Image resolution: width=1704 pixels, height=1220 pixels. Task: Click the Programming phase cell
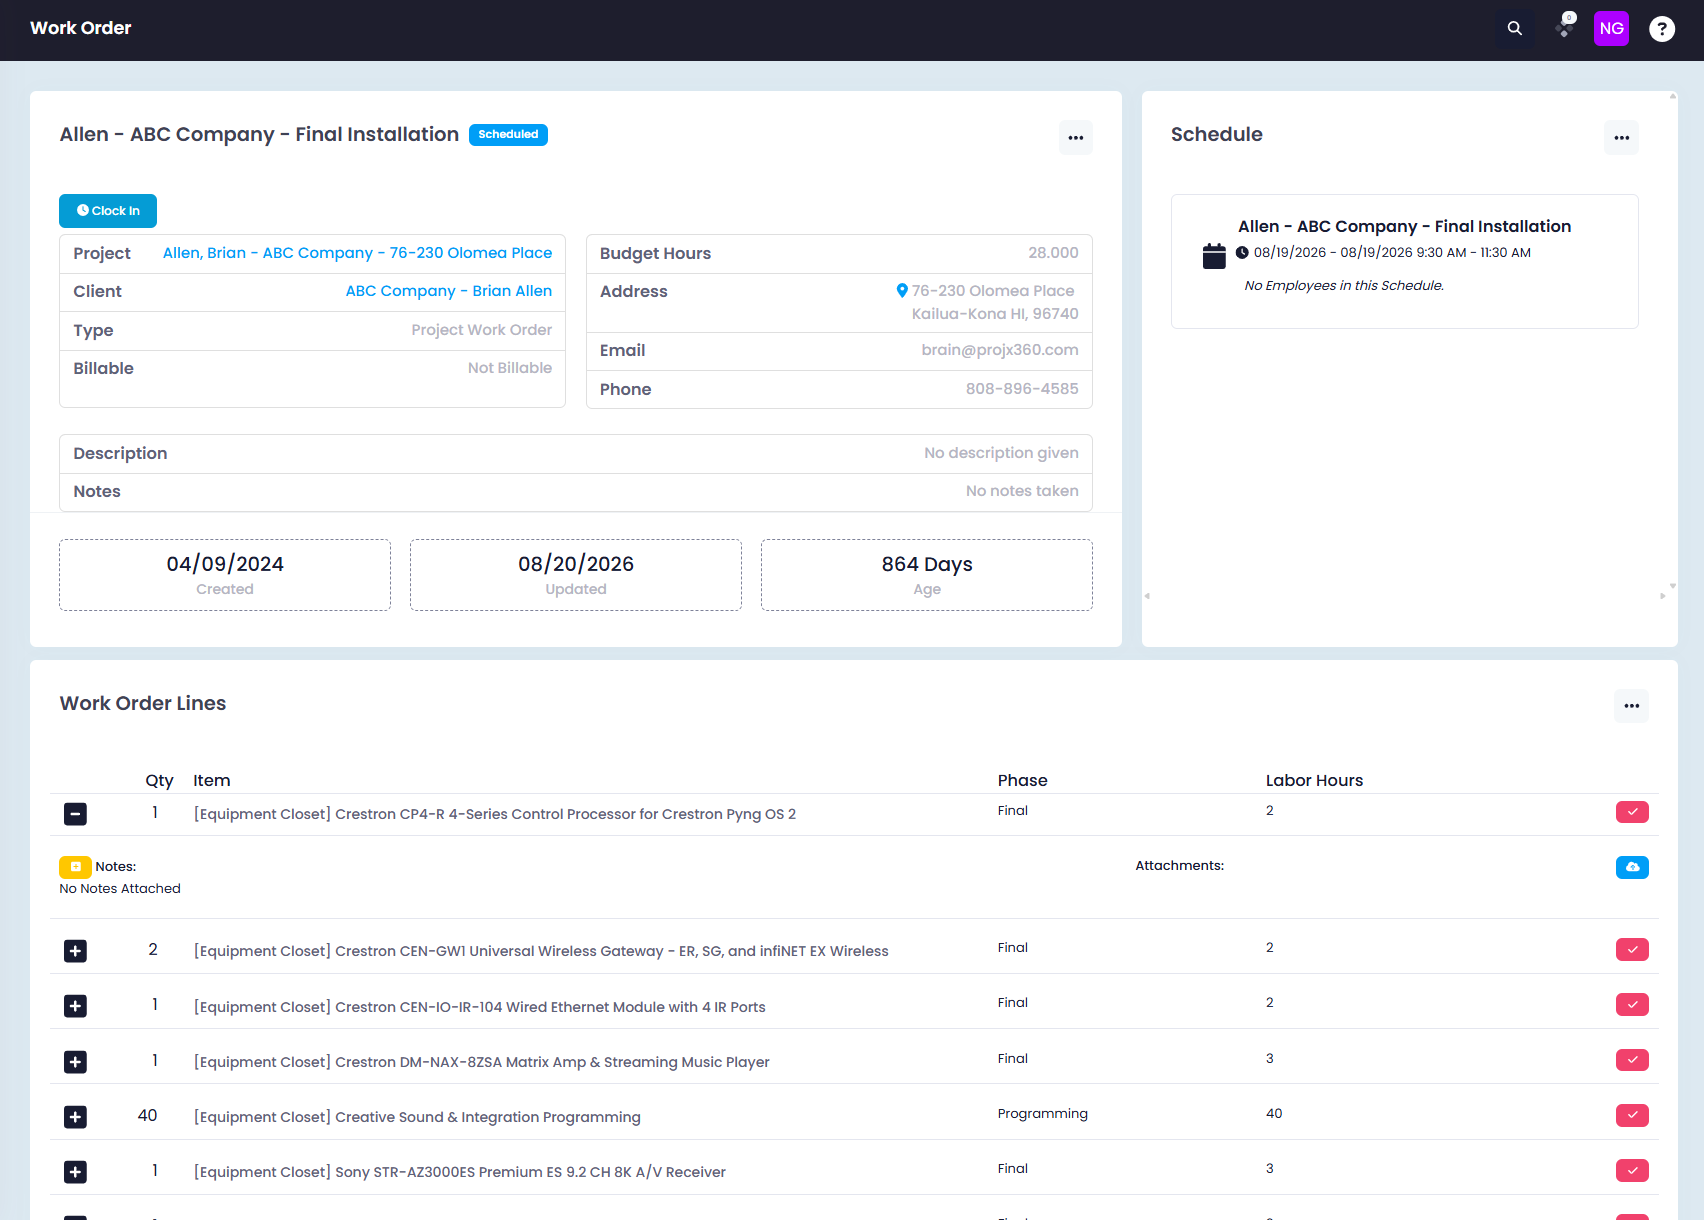(x=1042, y=1114)
